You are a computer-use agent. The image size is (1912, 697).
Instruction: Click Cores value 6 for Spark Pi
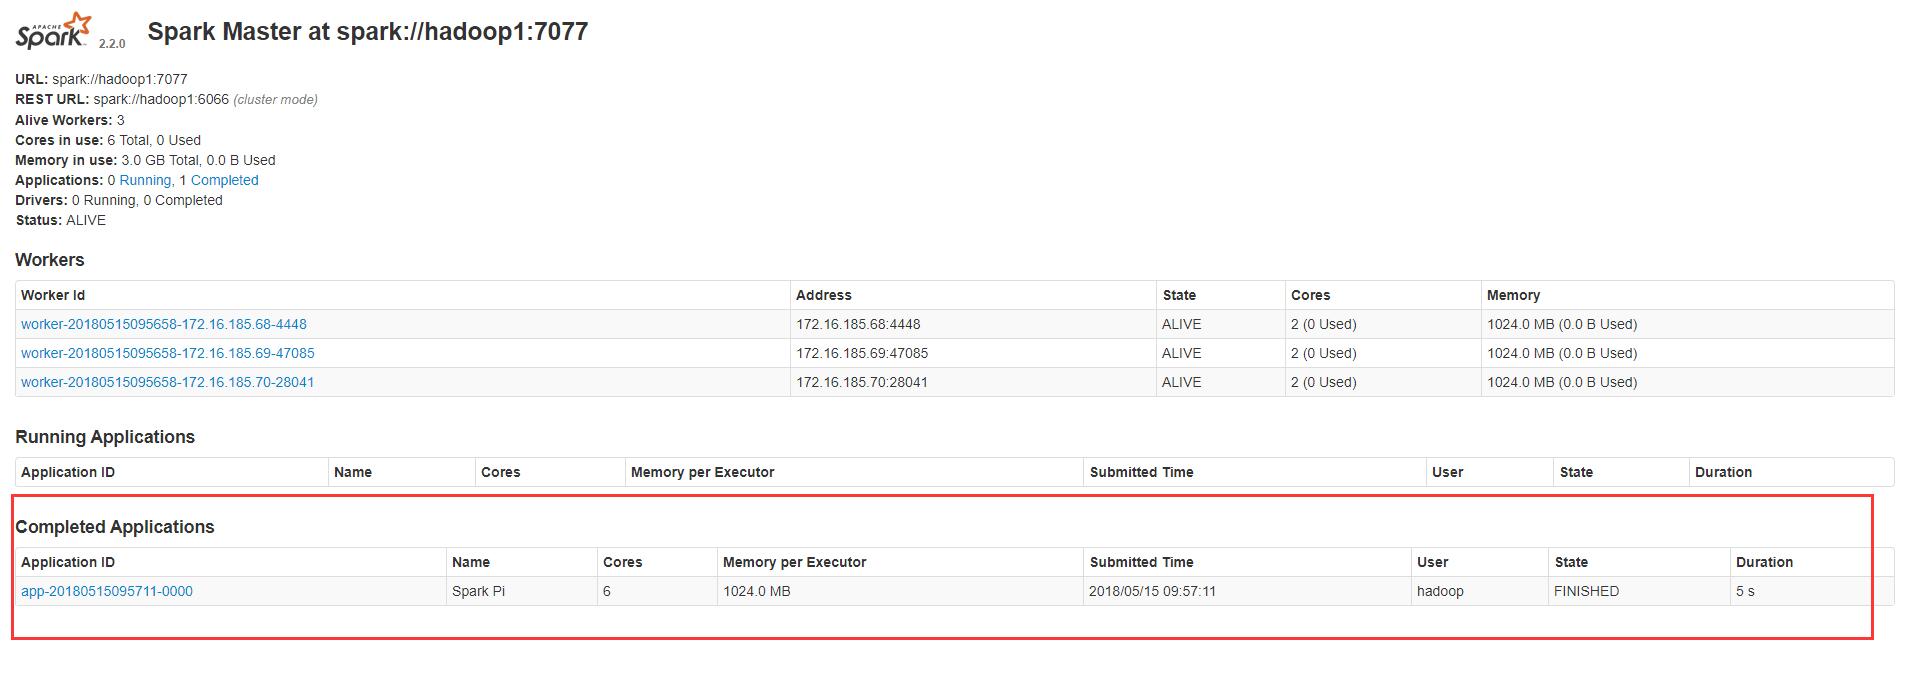[x=607, y=591]
